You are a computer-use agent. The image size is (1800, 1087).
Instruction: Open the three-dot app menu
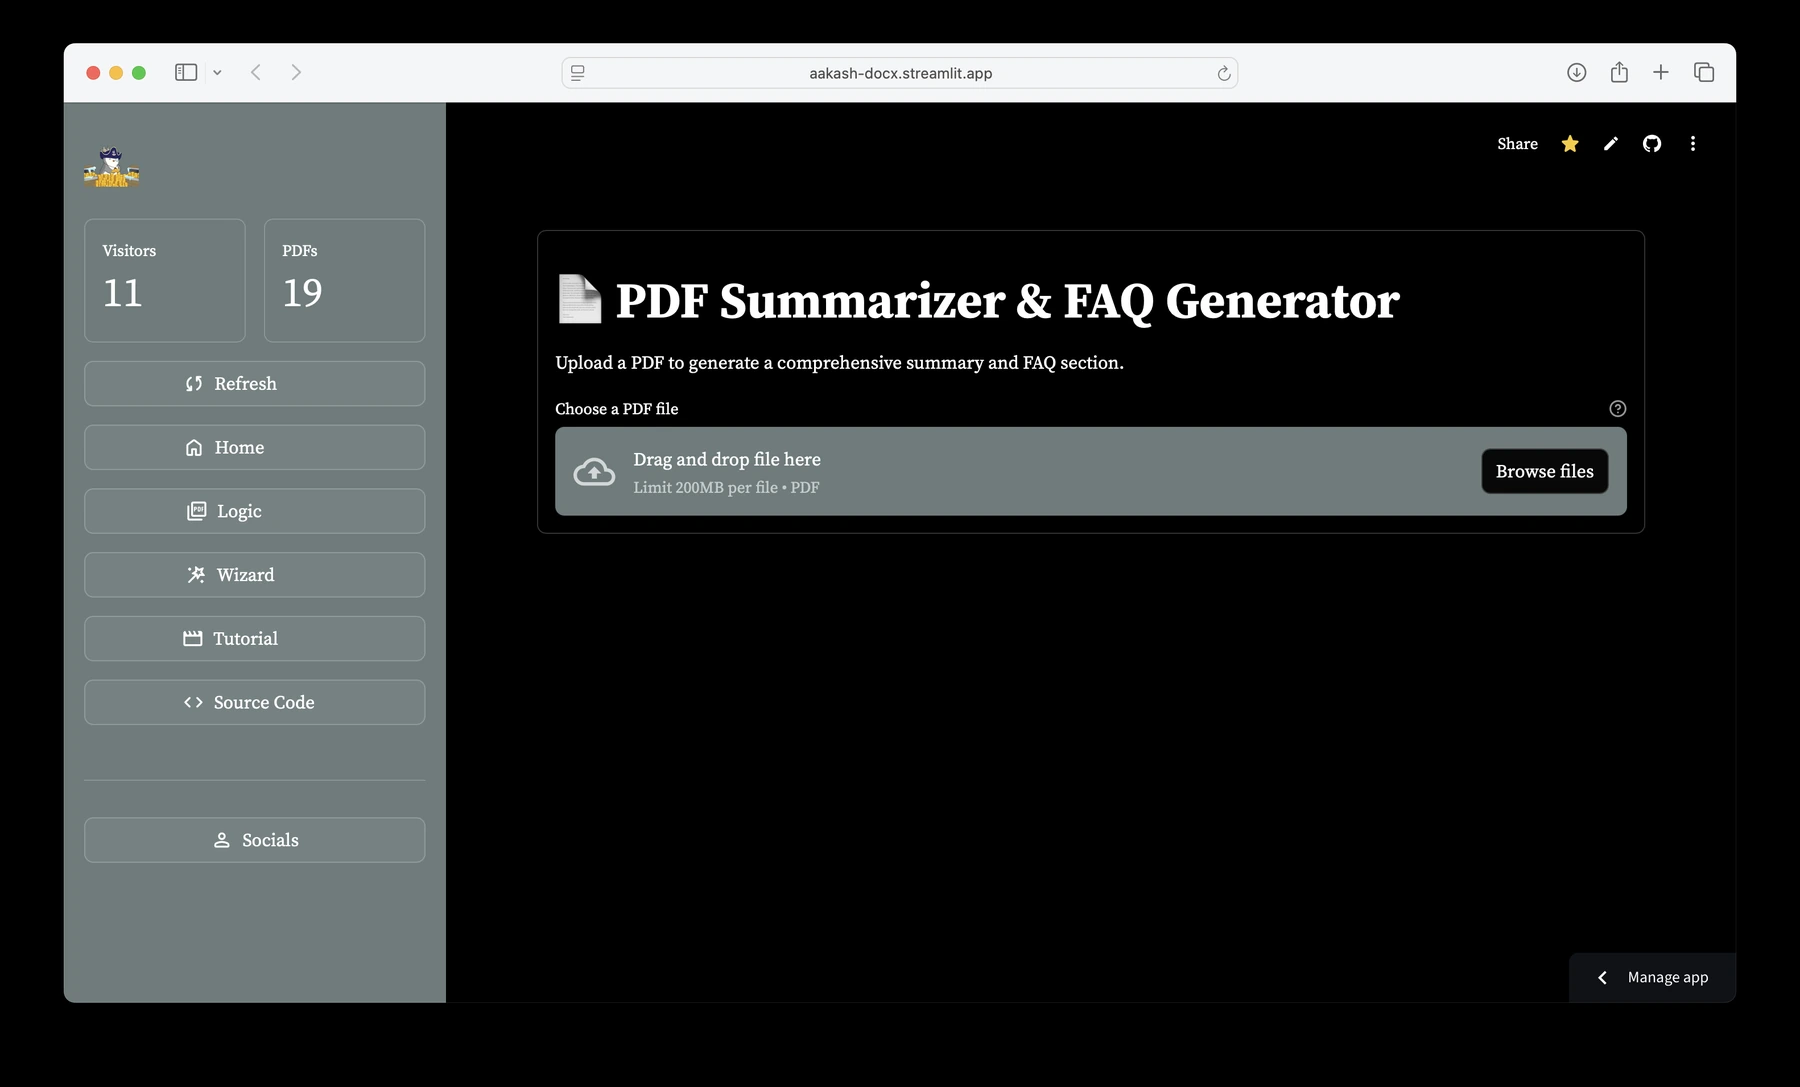coord(1693,144)
